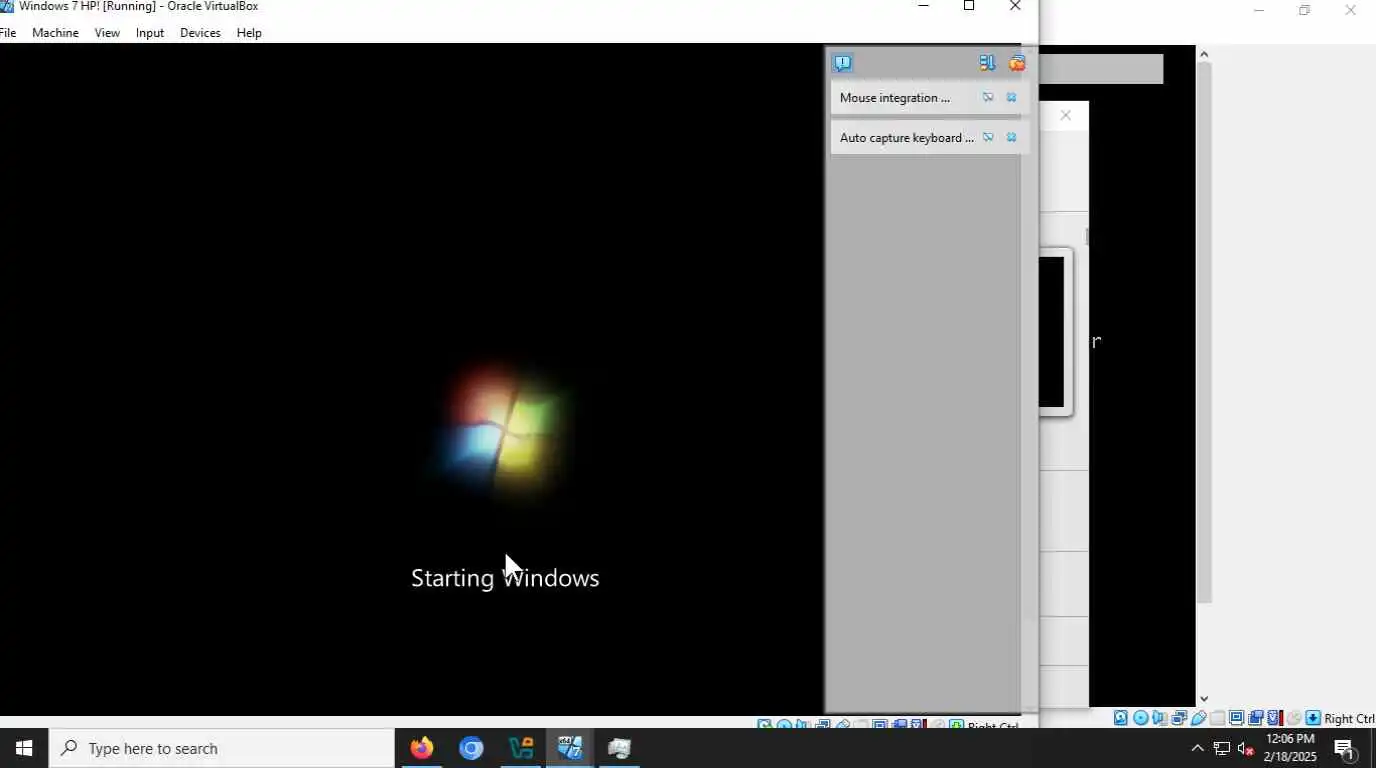Open Chrome from the taskbar
Viewport: 1376px width, 768px height.
click(x=471, y=748)
